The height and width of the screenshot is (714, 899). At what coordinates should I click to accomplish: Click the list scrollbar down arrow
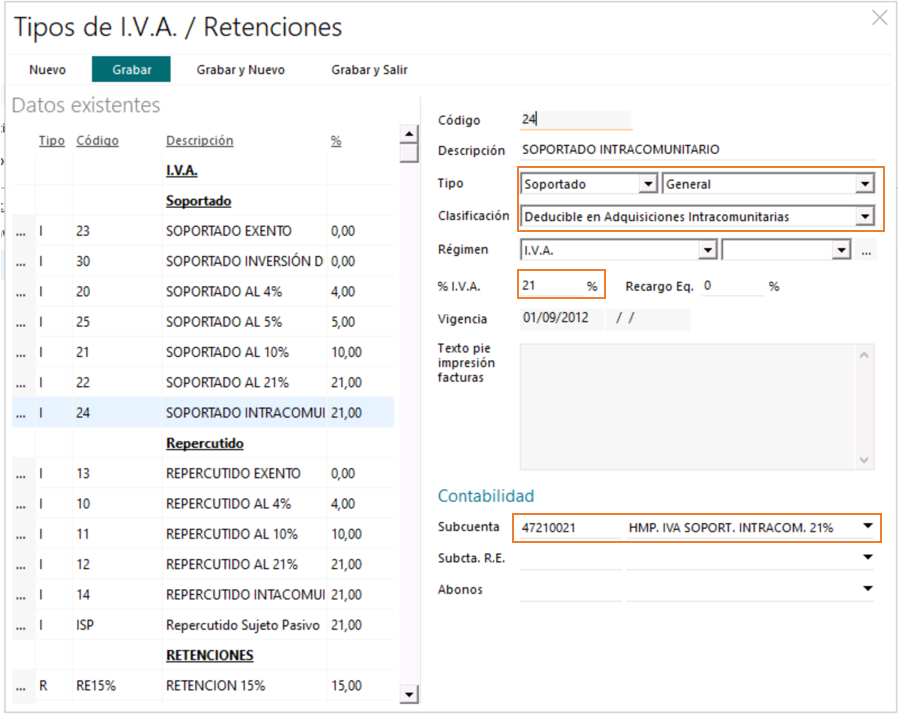click(409, 695)
